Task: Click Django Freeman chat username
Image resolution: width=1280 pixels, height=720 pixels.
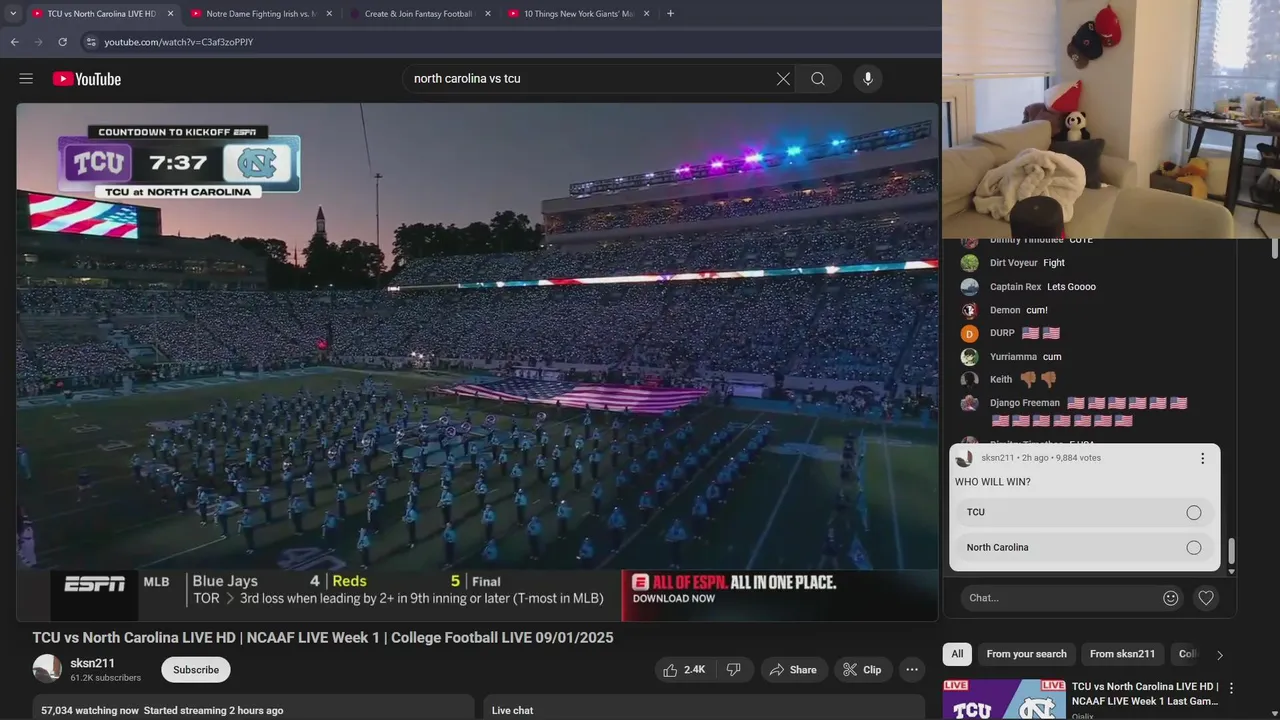Action: pyautogui.click(x=1025, y=403)
